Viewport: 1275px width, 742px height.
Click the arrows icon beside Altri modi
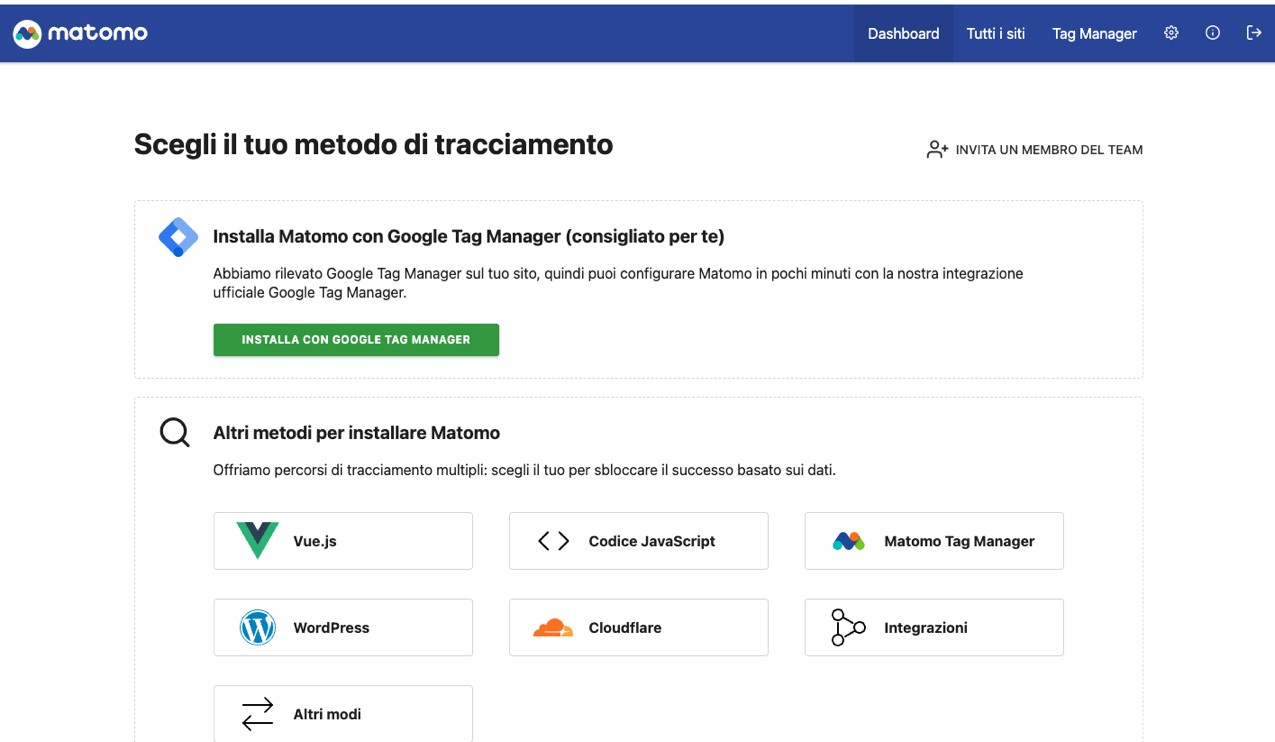(x=257, y=714)
